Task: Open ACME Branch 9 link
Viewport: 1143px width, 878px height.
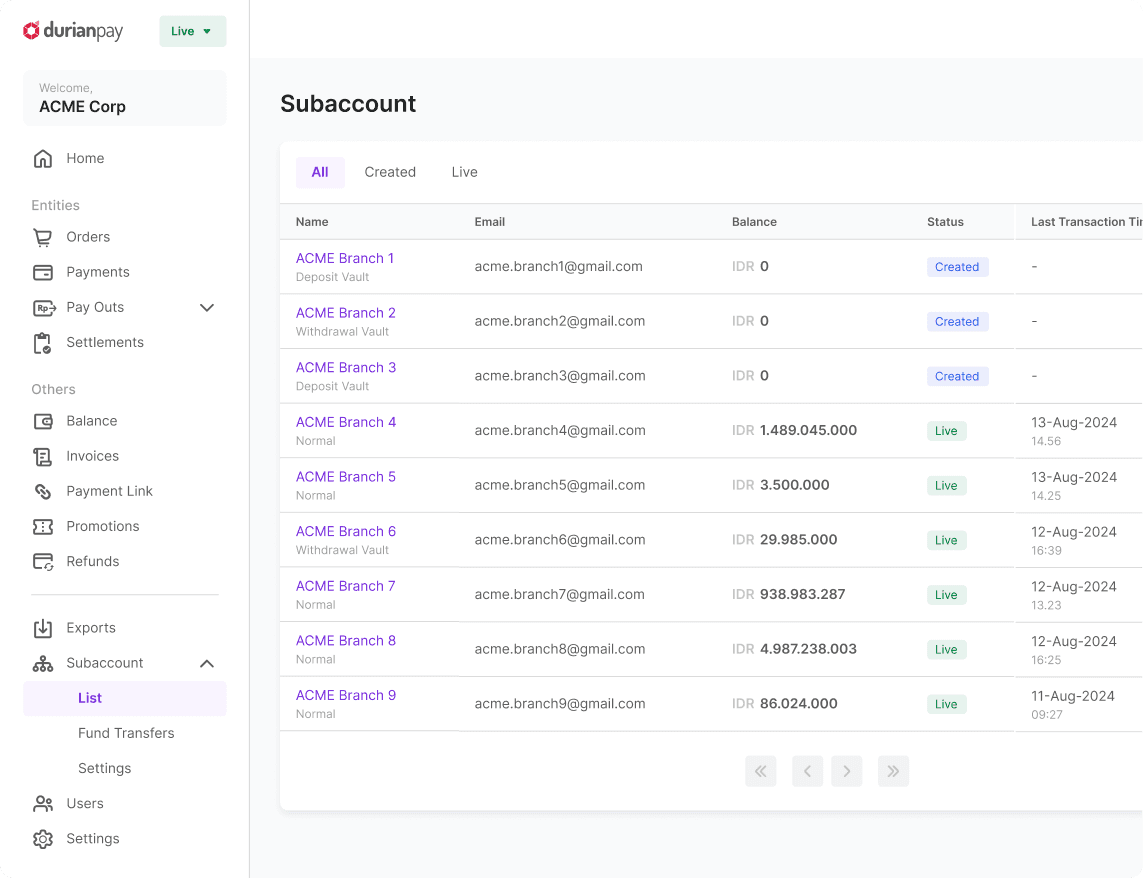Action: pos(346,696)
